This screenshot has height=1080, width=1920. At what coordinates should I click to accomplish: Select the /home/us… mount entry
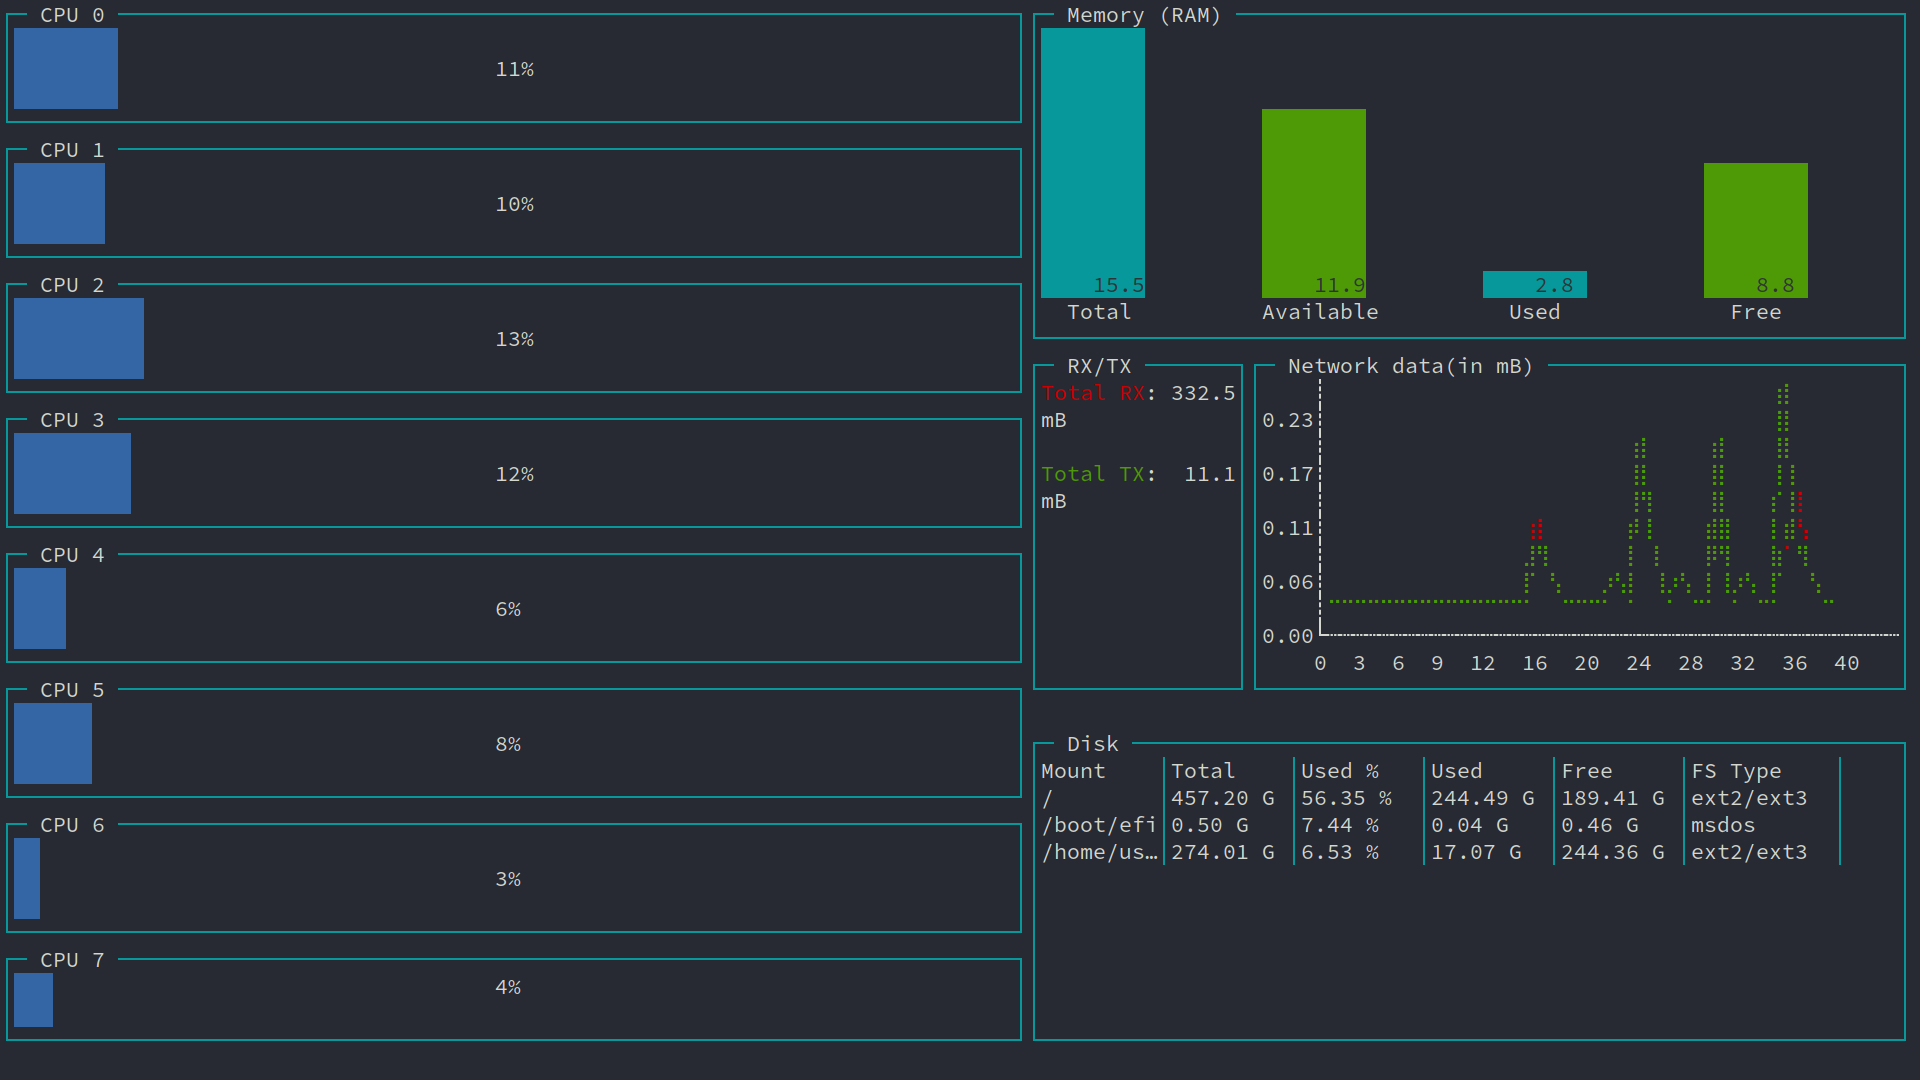coord(1098,852)
